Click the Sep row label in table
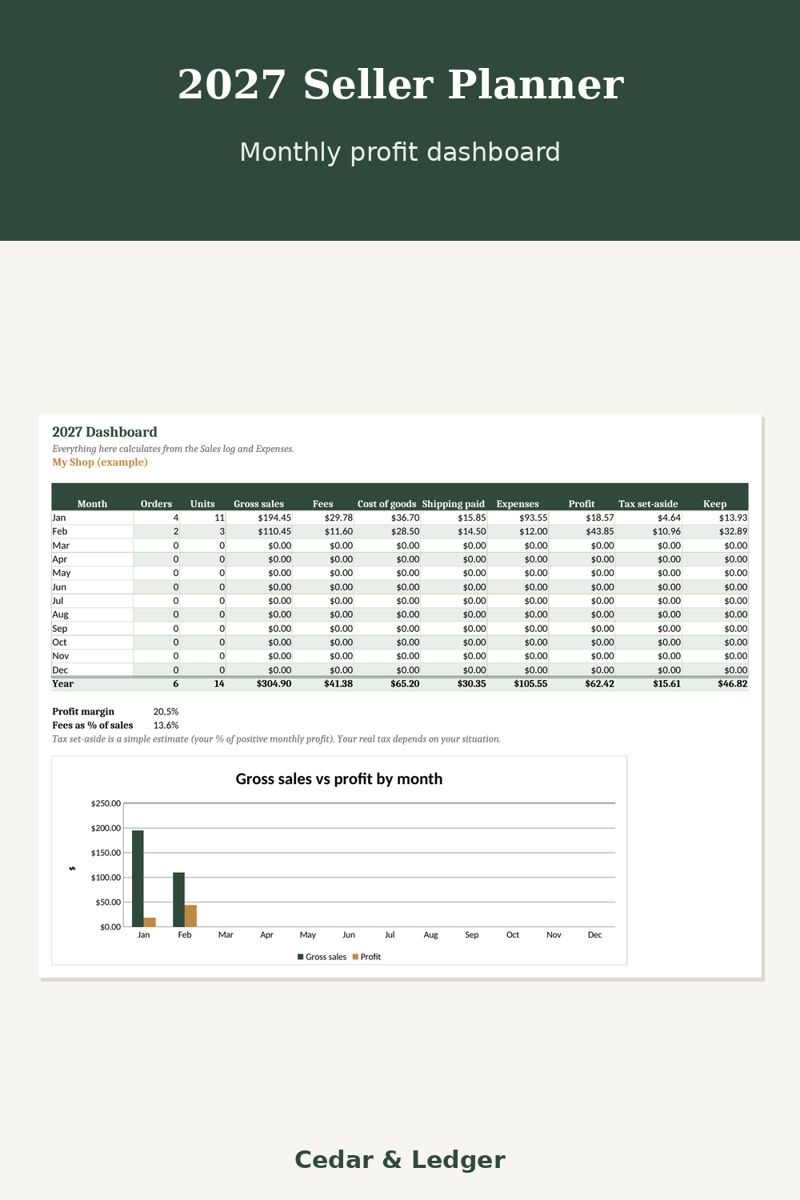Image resolution: width=800 pixels, height=1200 pixels. pos(59,628)
